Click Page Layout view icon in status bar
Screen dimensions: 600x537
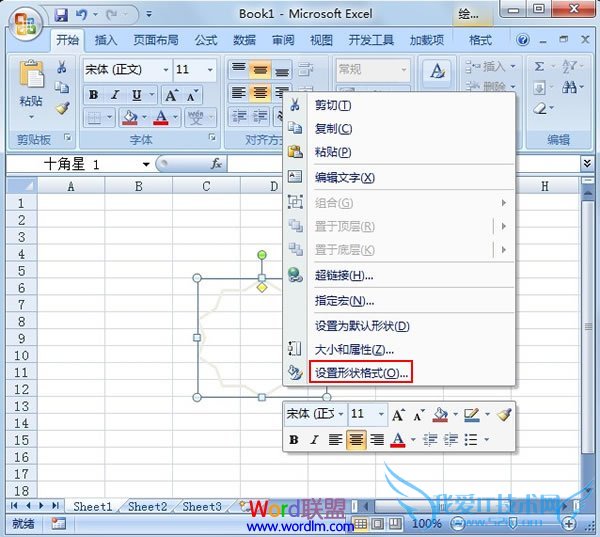point(378,523)
